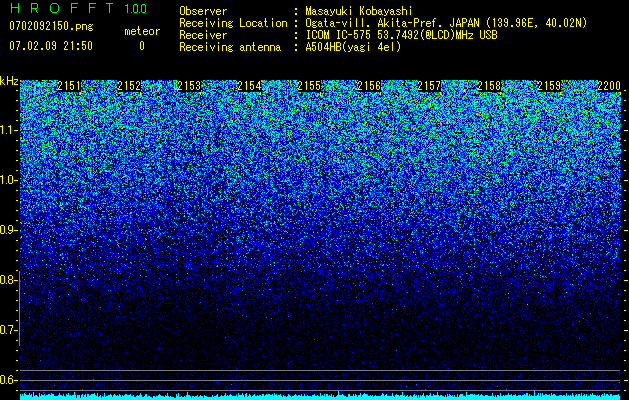Click the 0.9 kHz frequency axis label

coord(8,230)
